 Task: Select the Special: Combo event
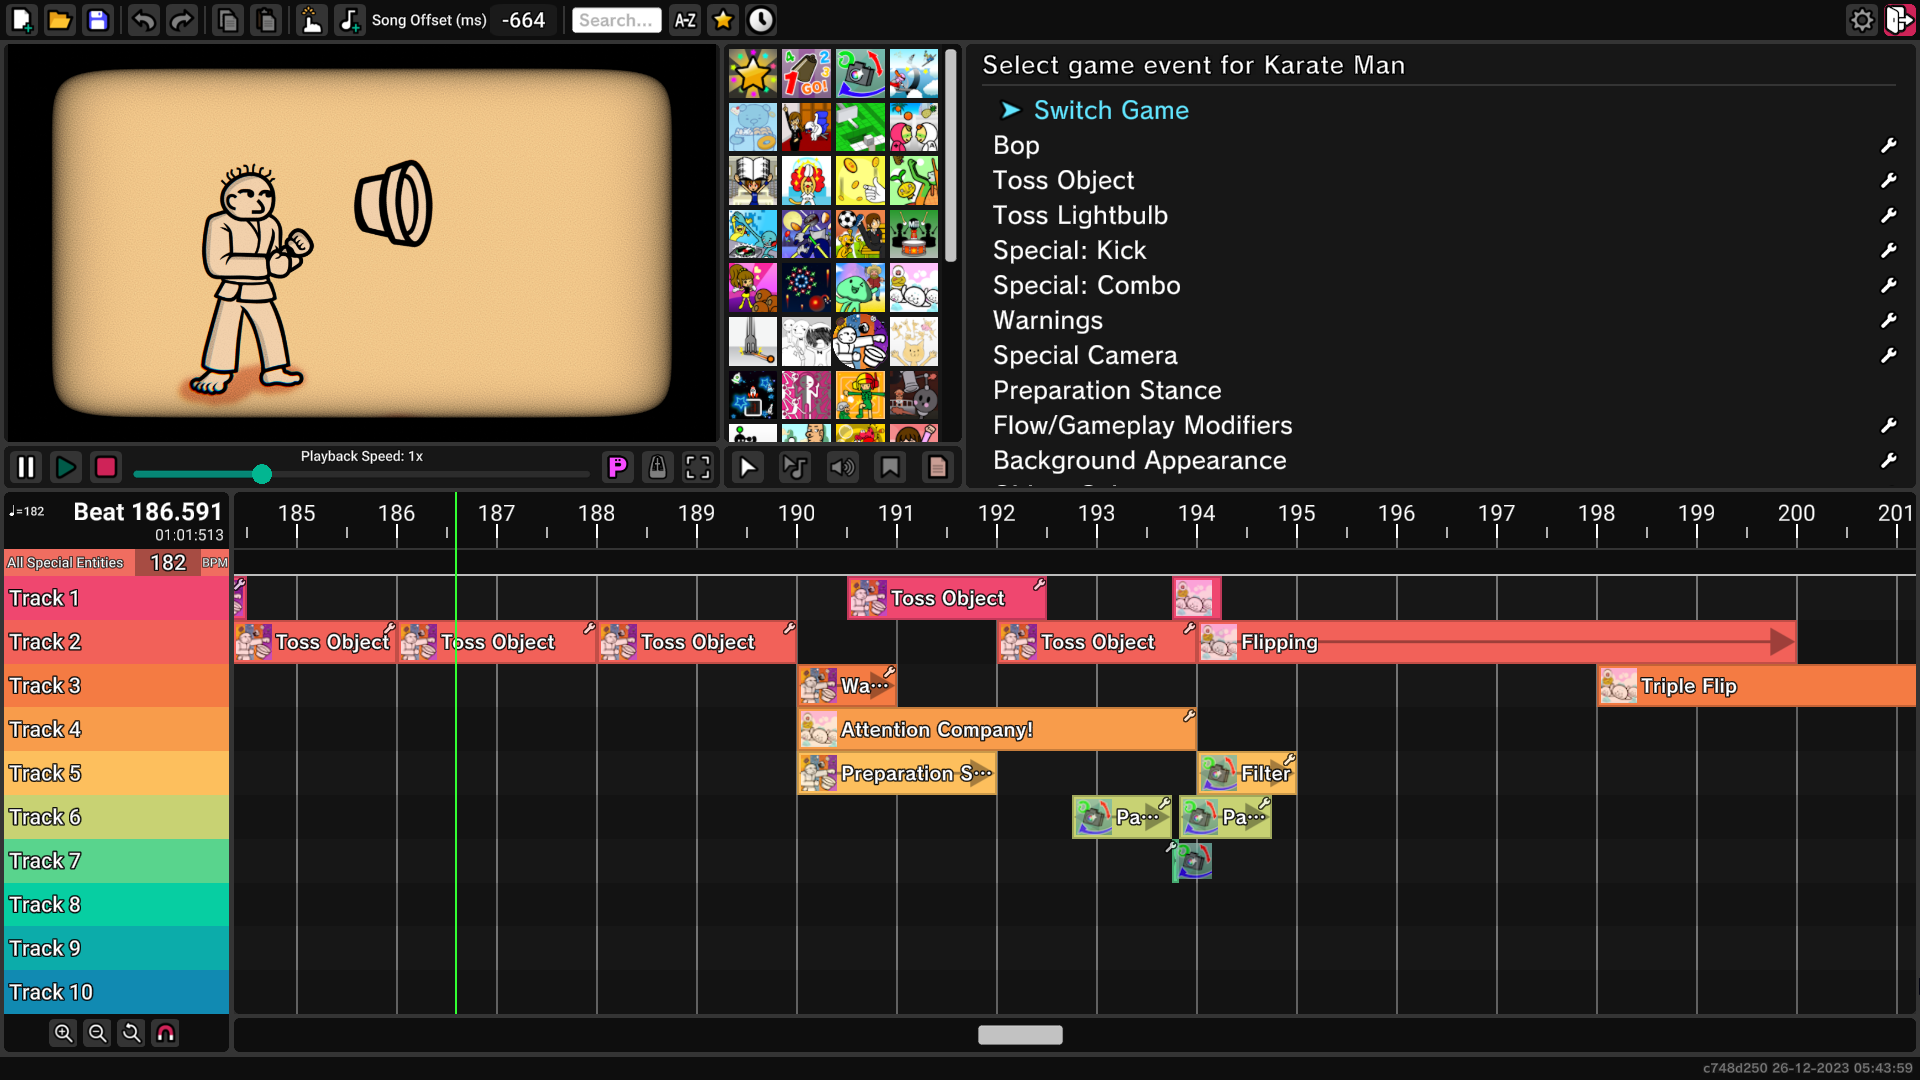(x=1087, y=286)
